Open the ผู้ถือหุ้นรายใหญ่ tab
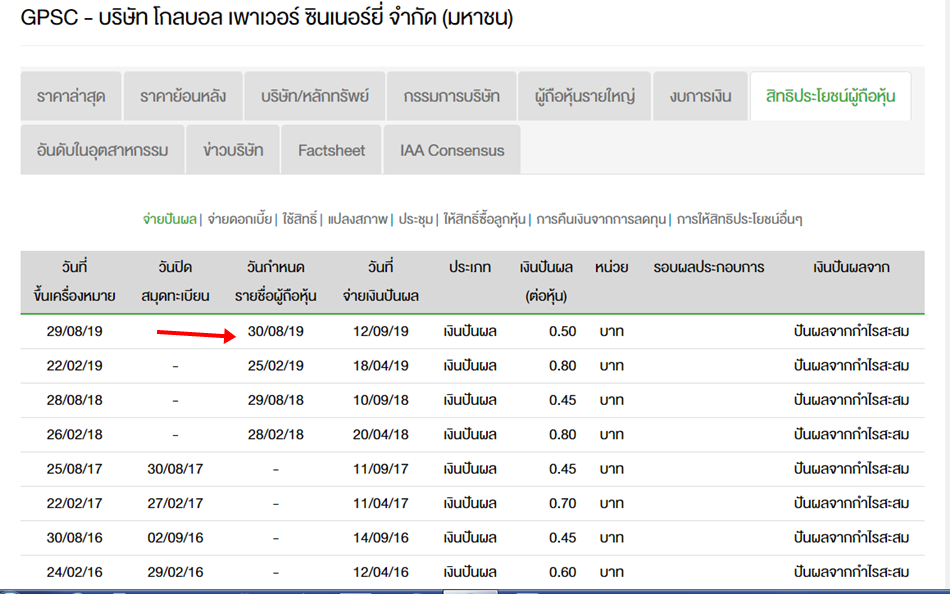950x594 pixels. click(x=585, y=96)
